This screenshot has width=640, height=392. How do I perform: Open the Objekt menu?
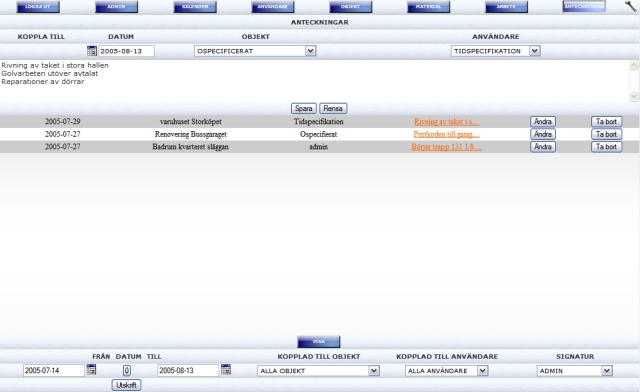point(351,7)
